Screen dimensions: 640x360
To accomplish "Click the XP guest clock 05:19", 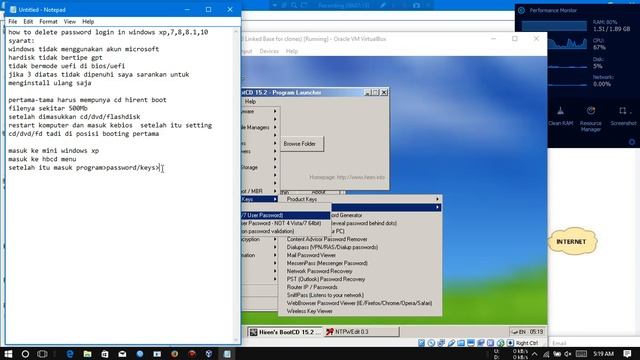I will point(536,332).
